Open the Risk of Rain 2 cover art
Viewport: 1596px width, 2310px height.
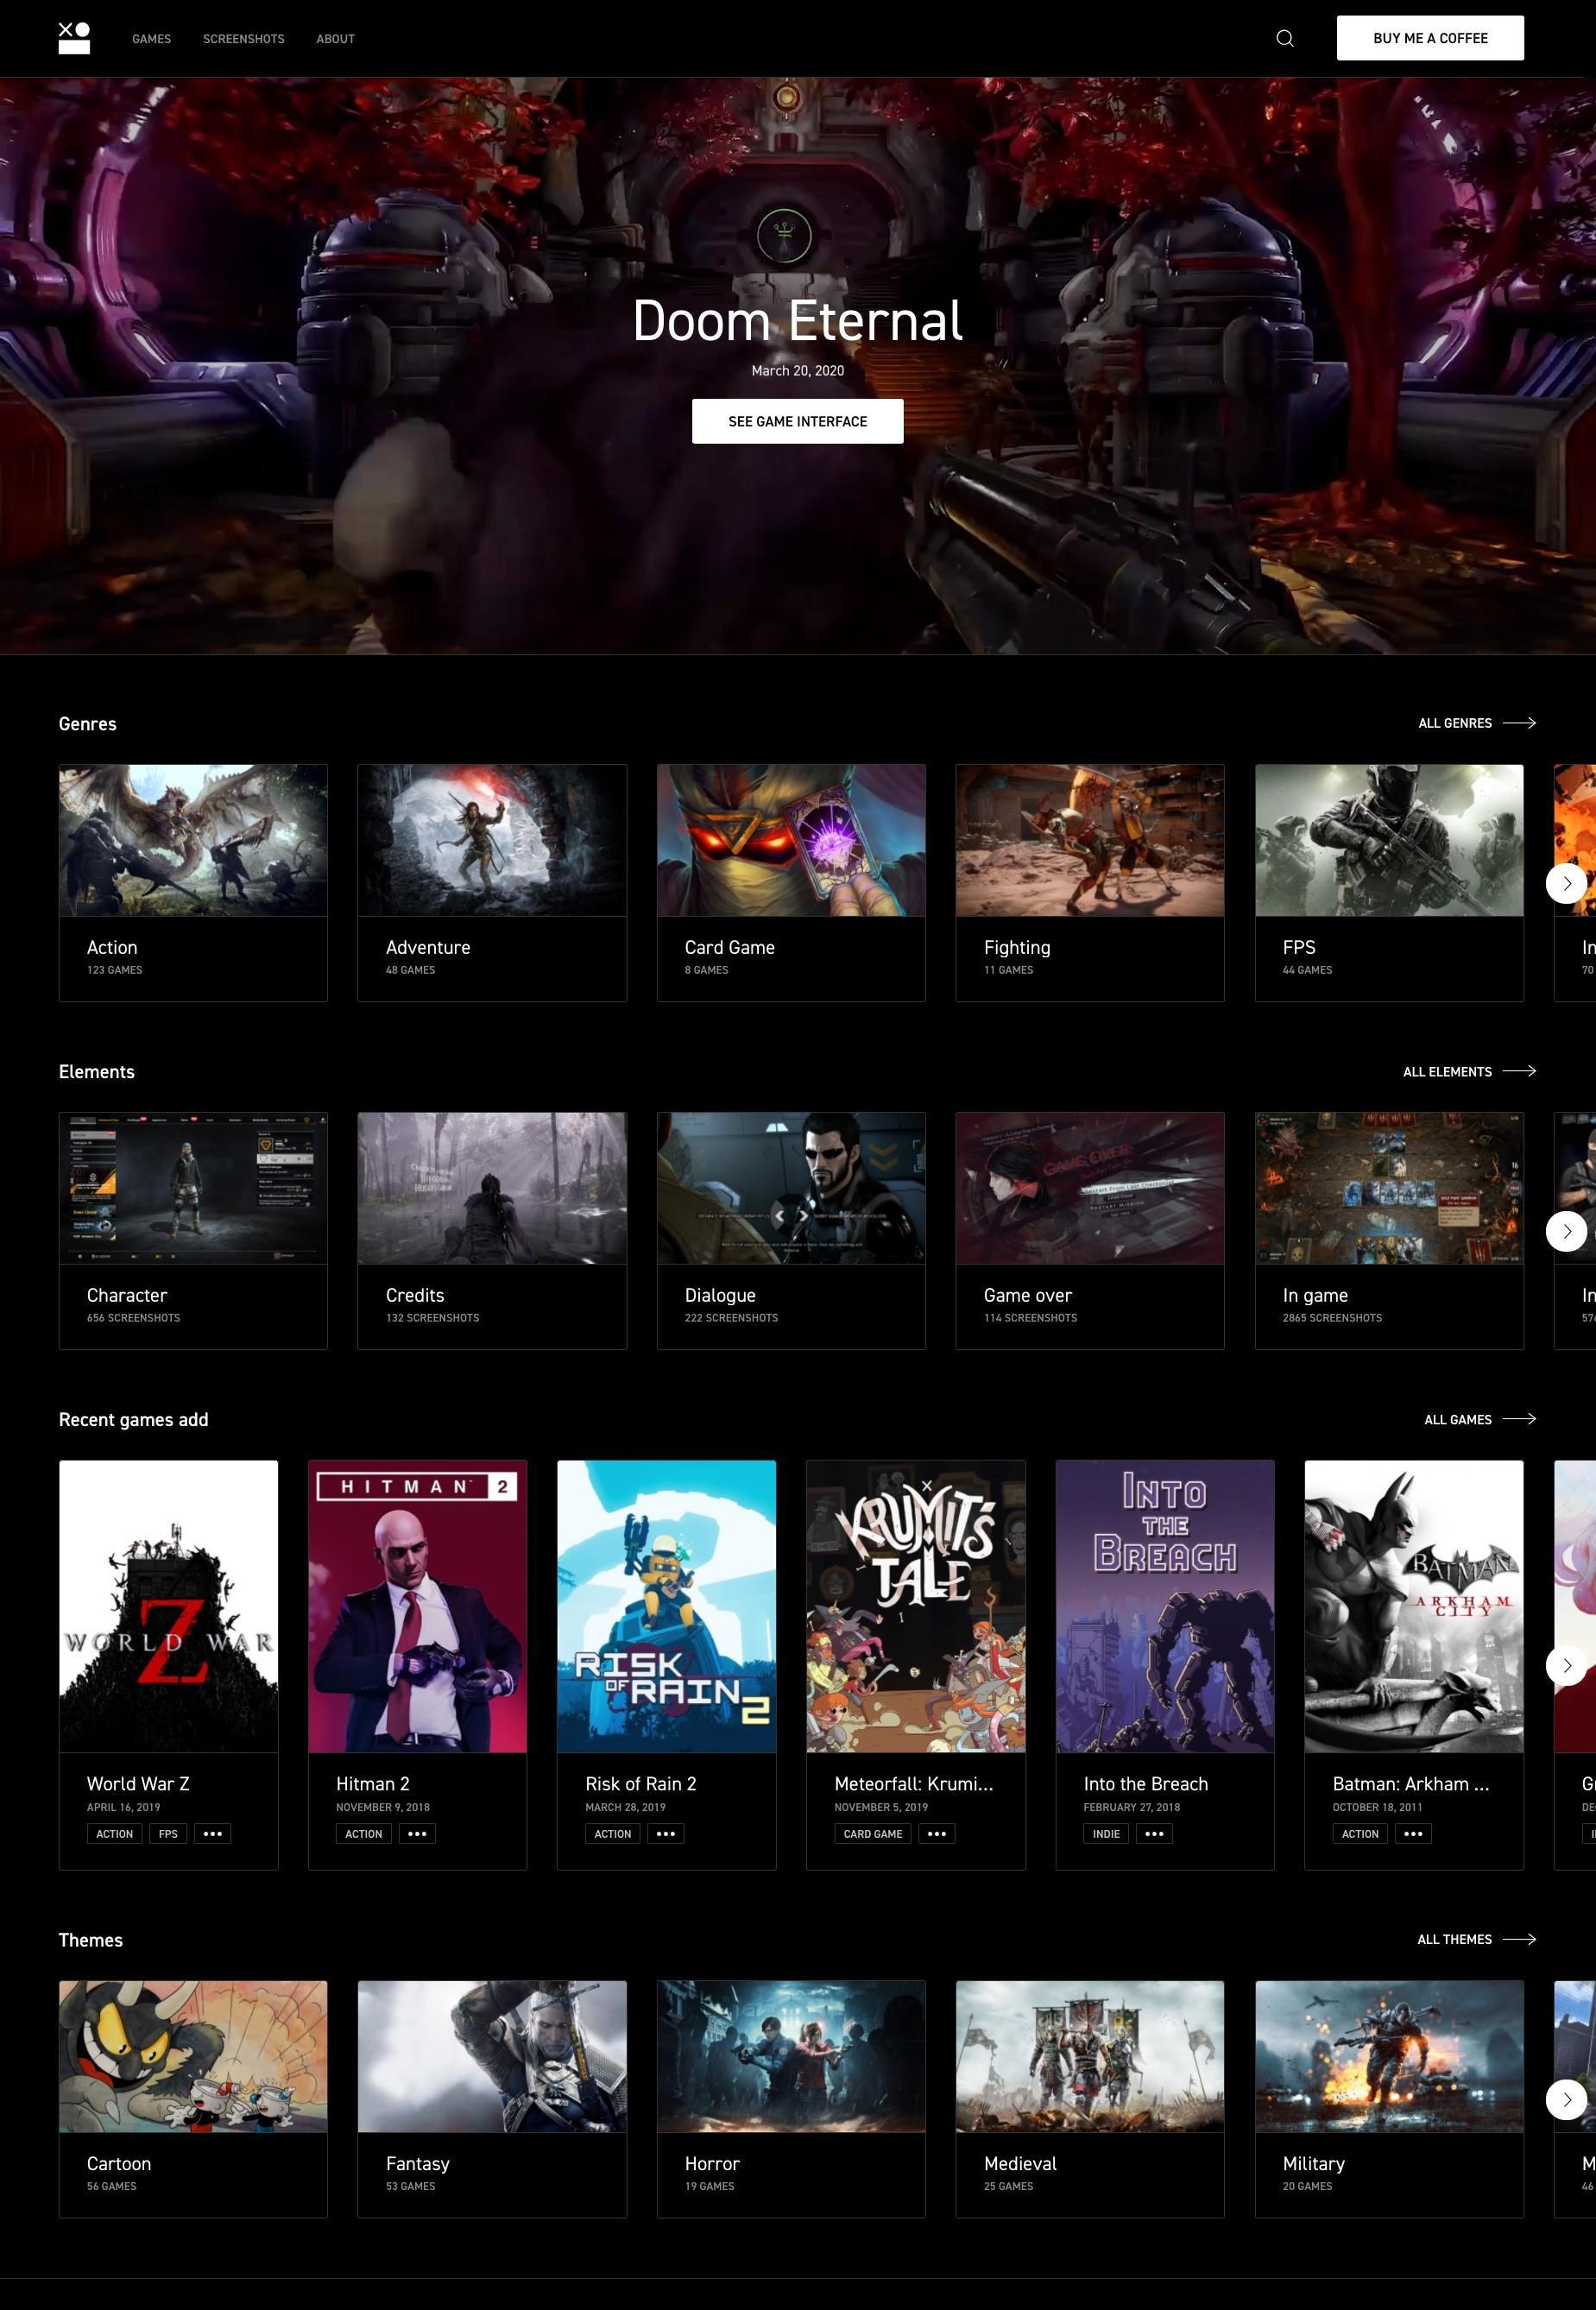tap(666, 1606)
